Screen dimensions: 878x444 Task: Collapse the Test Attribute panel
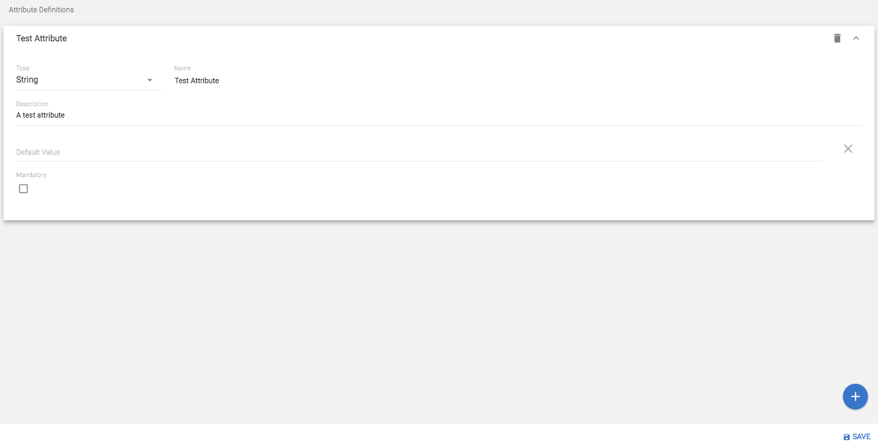[856, 38]
